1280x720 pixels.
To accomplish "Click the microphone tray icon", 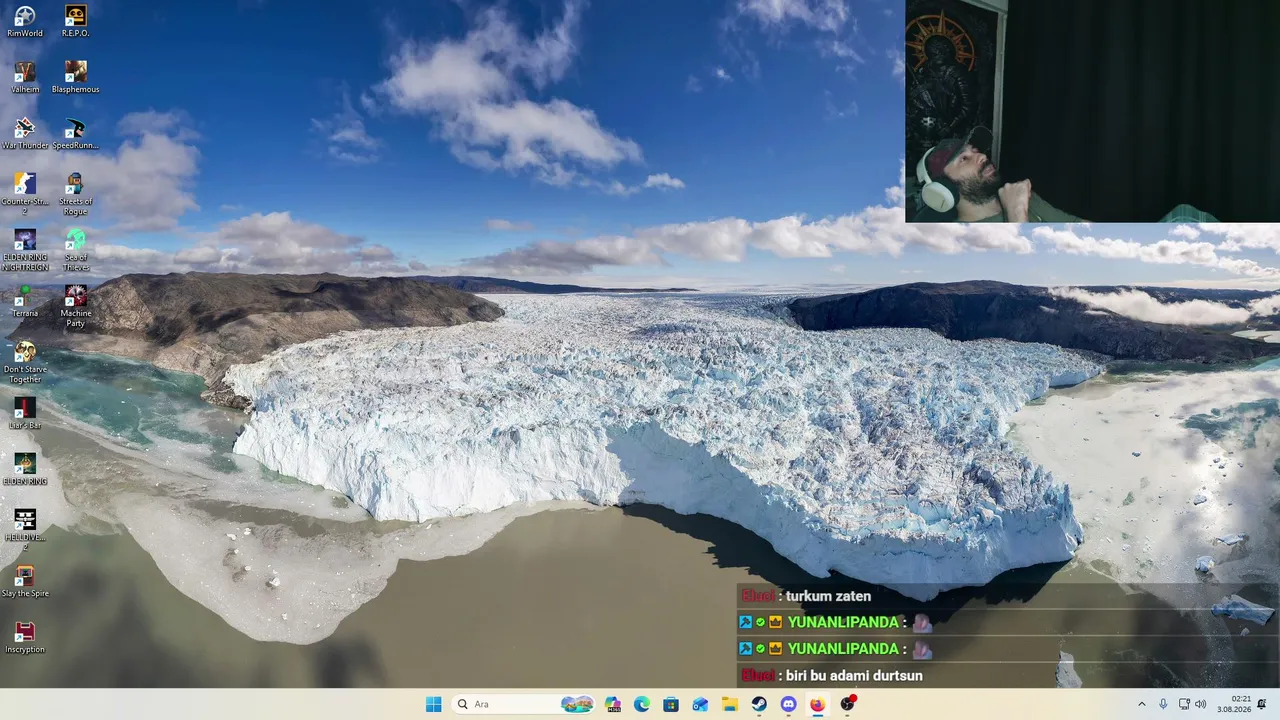I will (x=1163, y=704).
